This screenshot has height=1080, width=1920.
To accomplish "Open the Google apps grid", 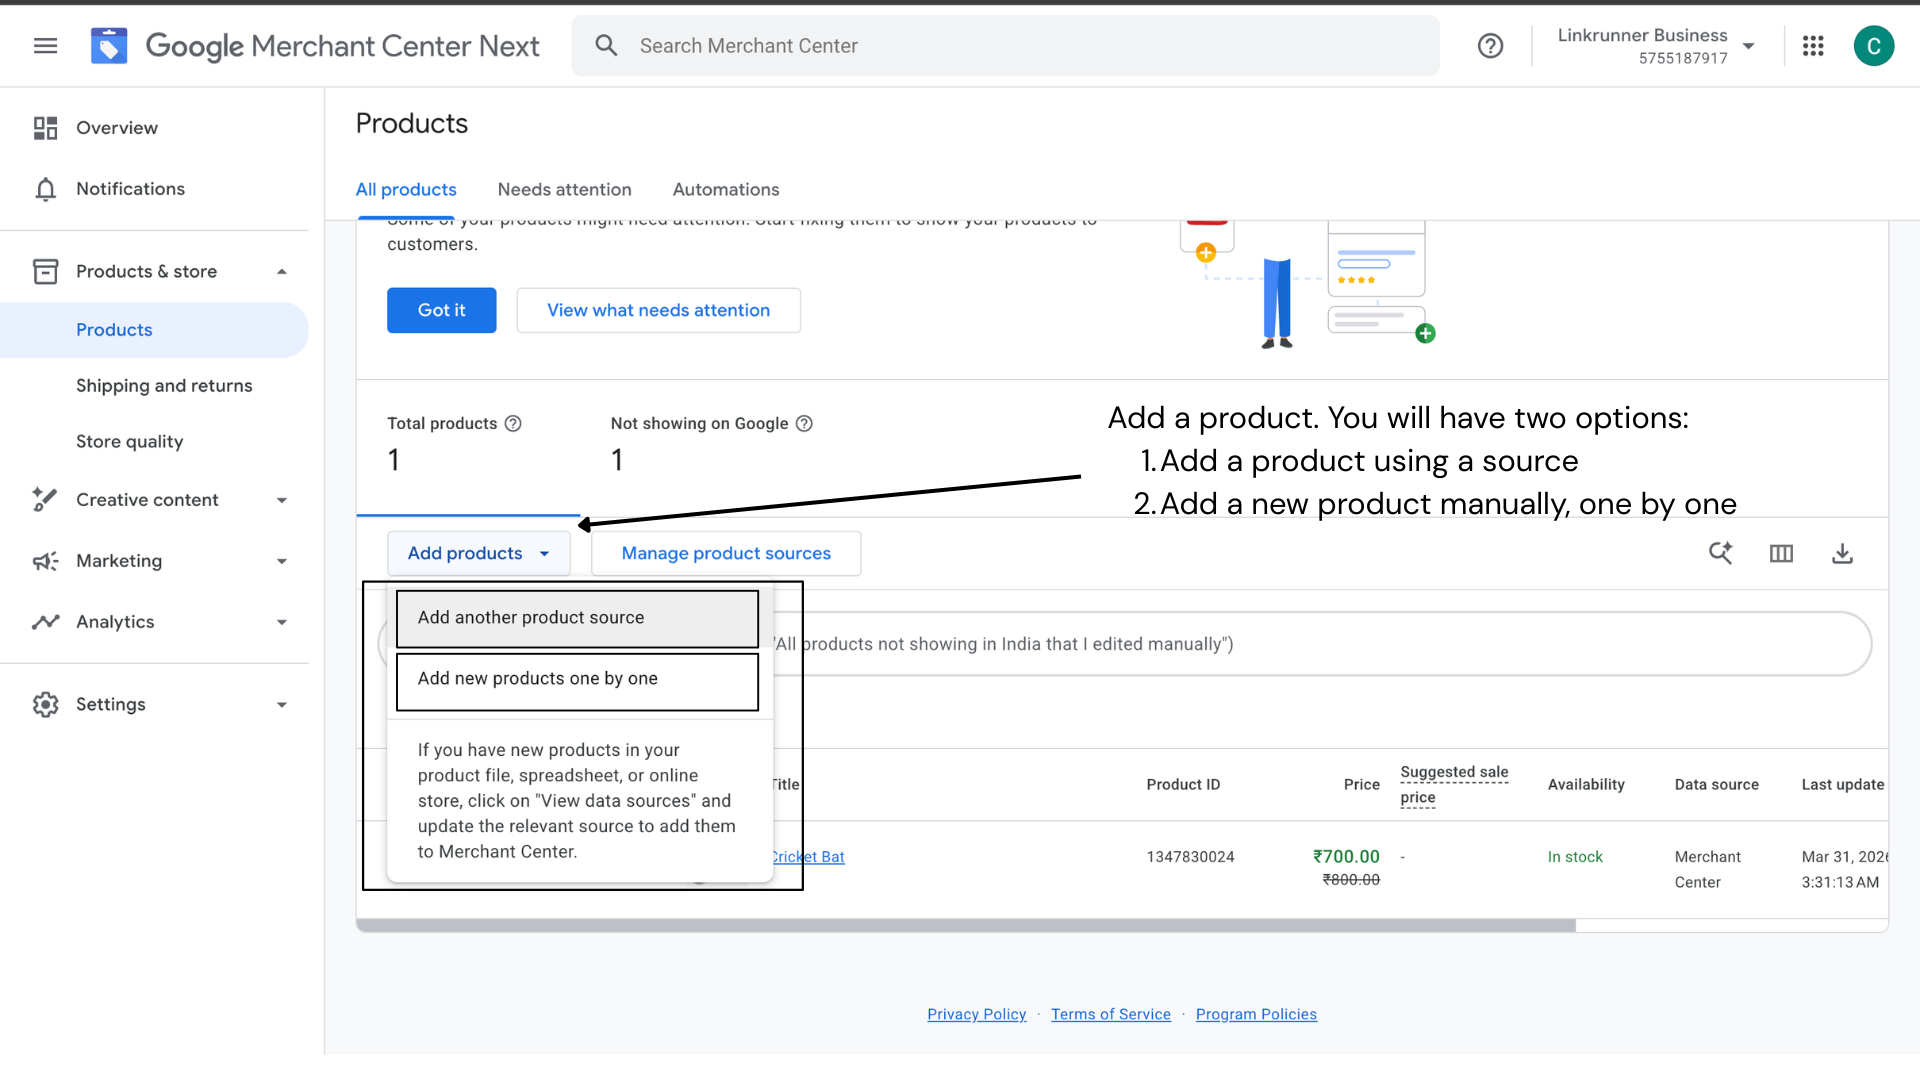I will (x=1813, y=46).
